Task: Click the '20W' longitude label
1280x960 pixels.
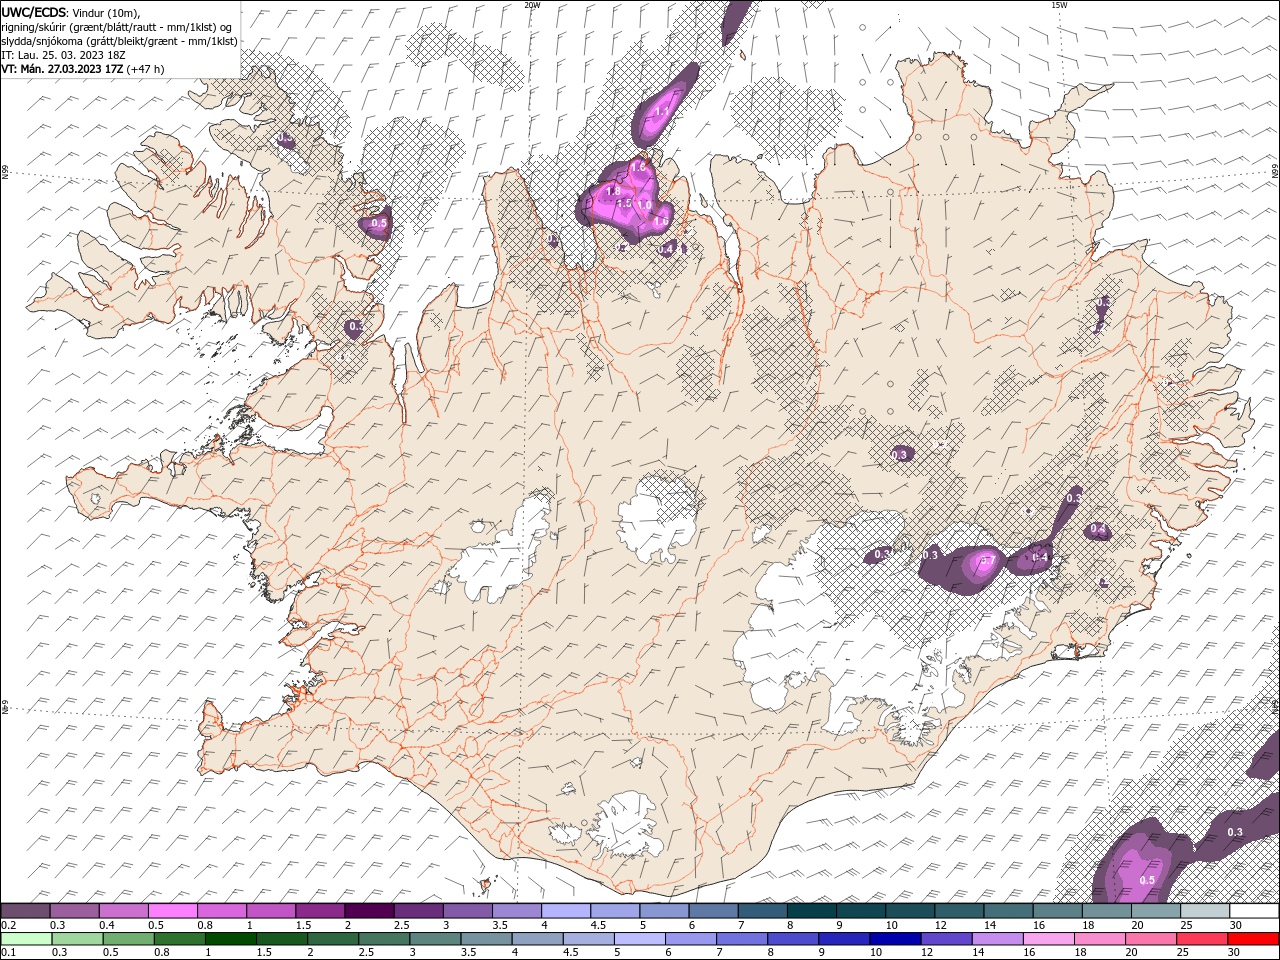Action: click(x=532, y=5)
